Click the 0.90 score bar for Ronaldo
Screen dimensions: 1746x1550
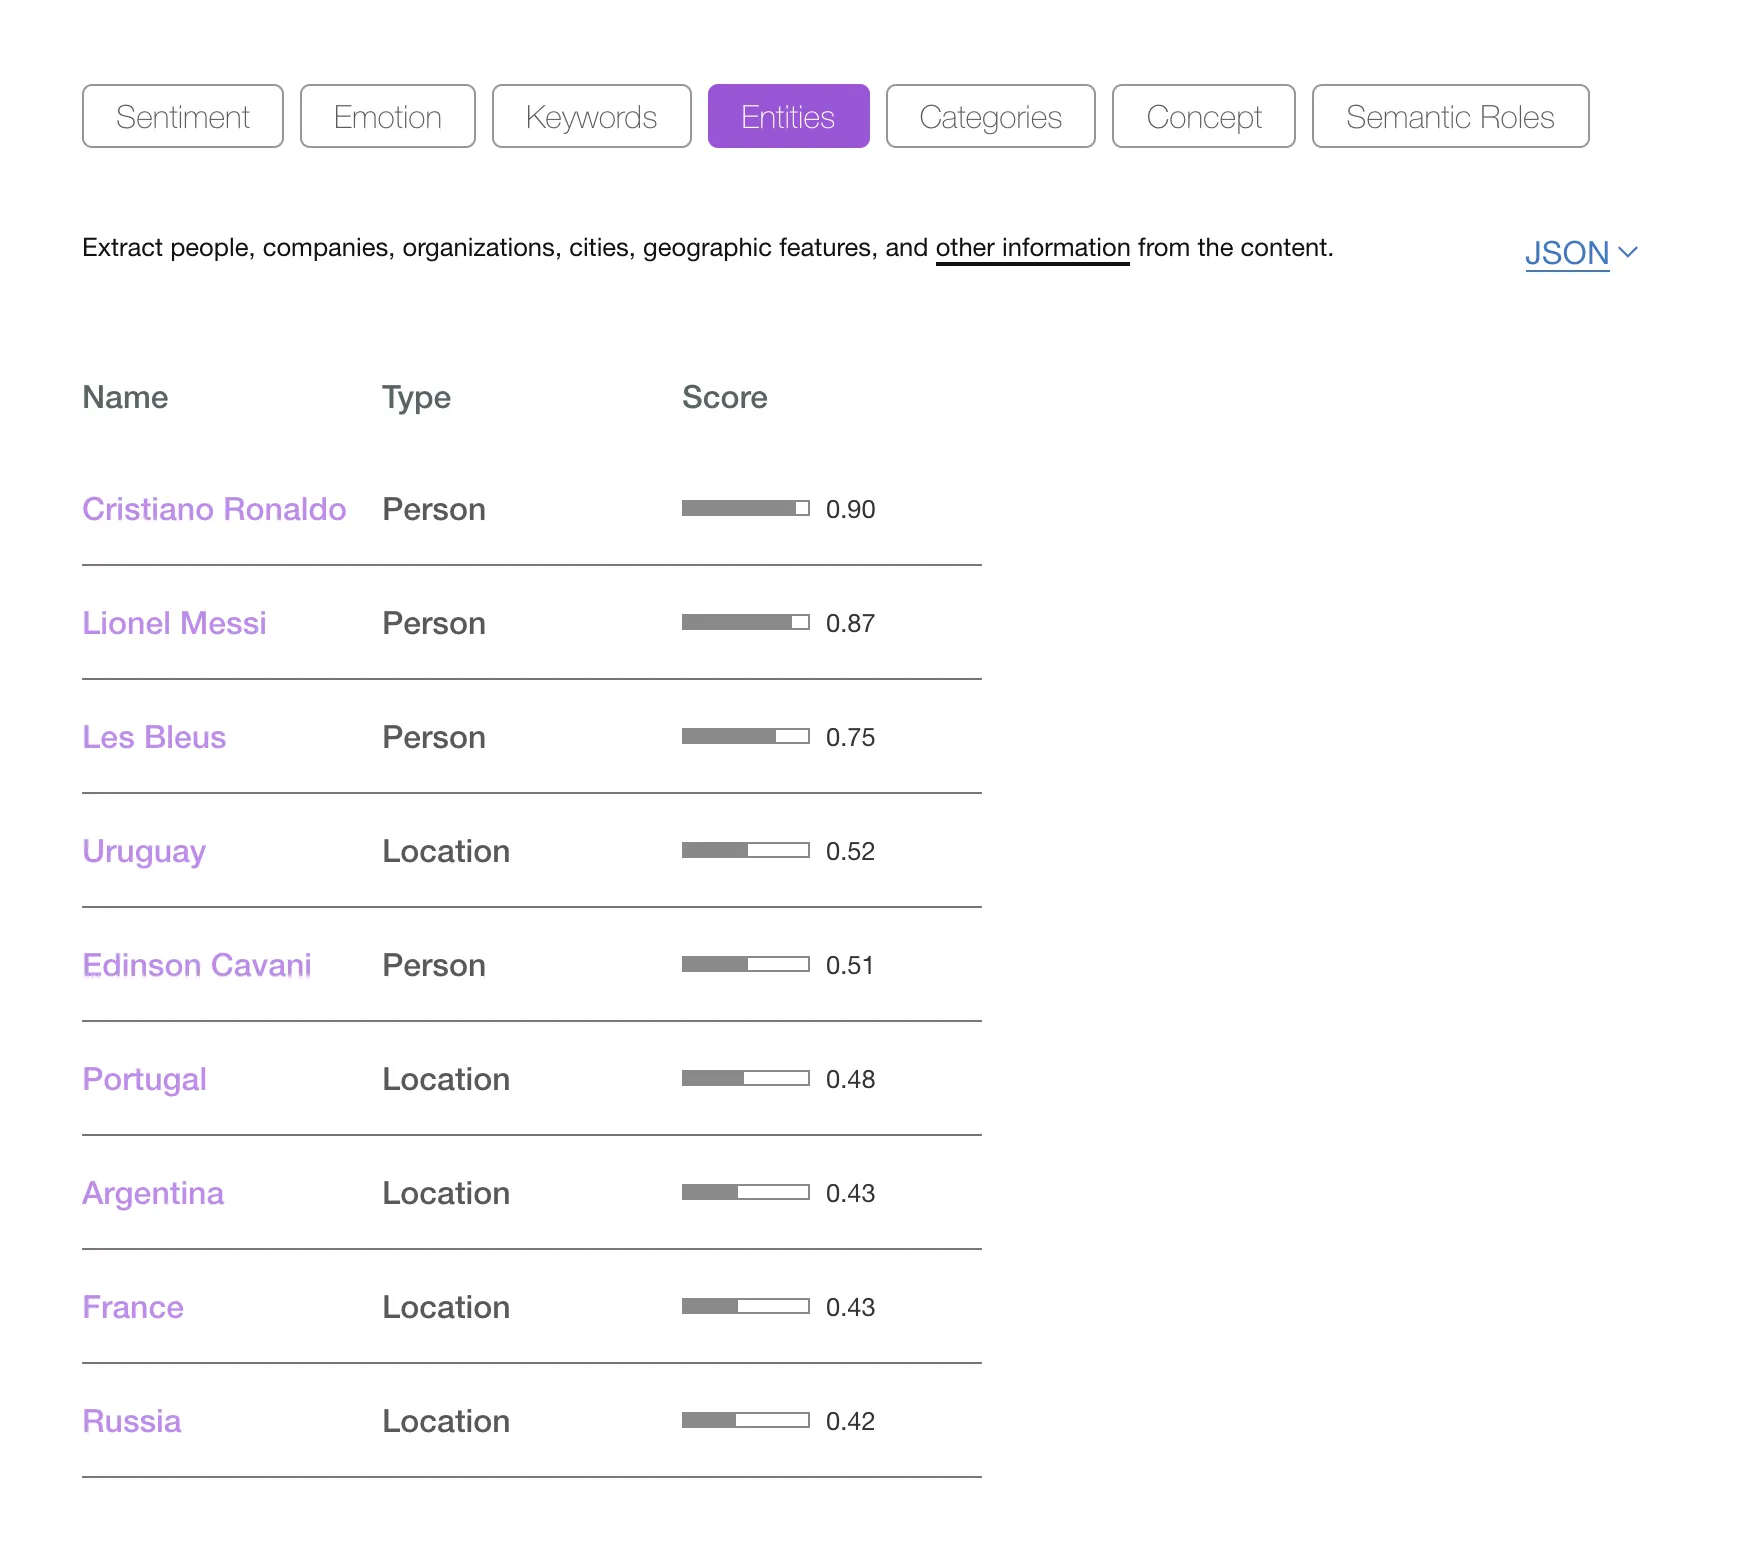(746, 508)
